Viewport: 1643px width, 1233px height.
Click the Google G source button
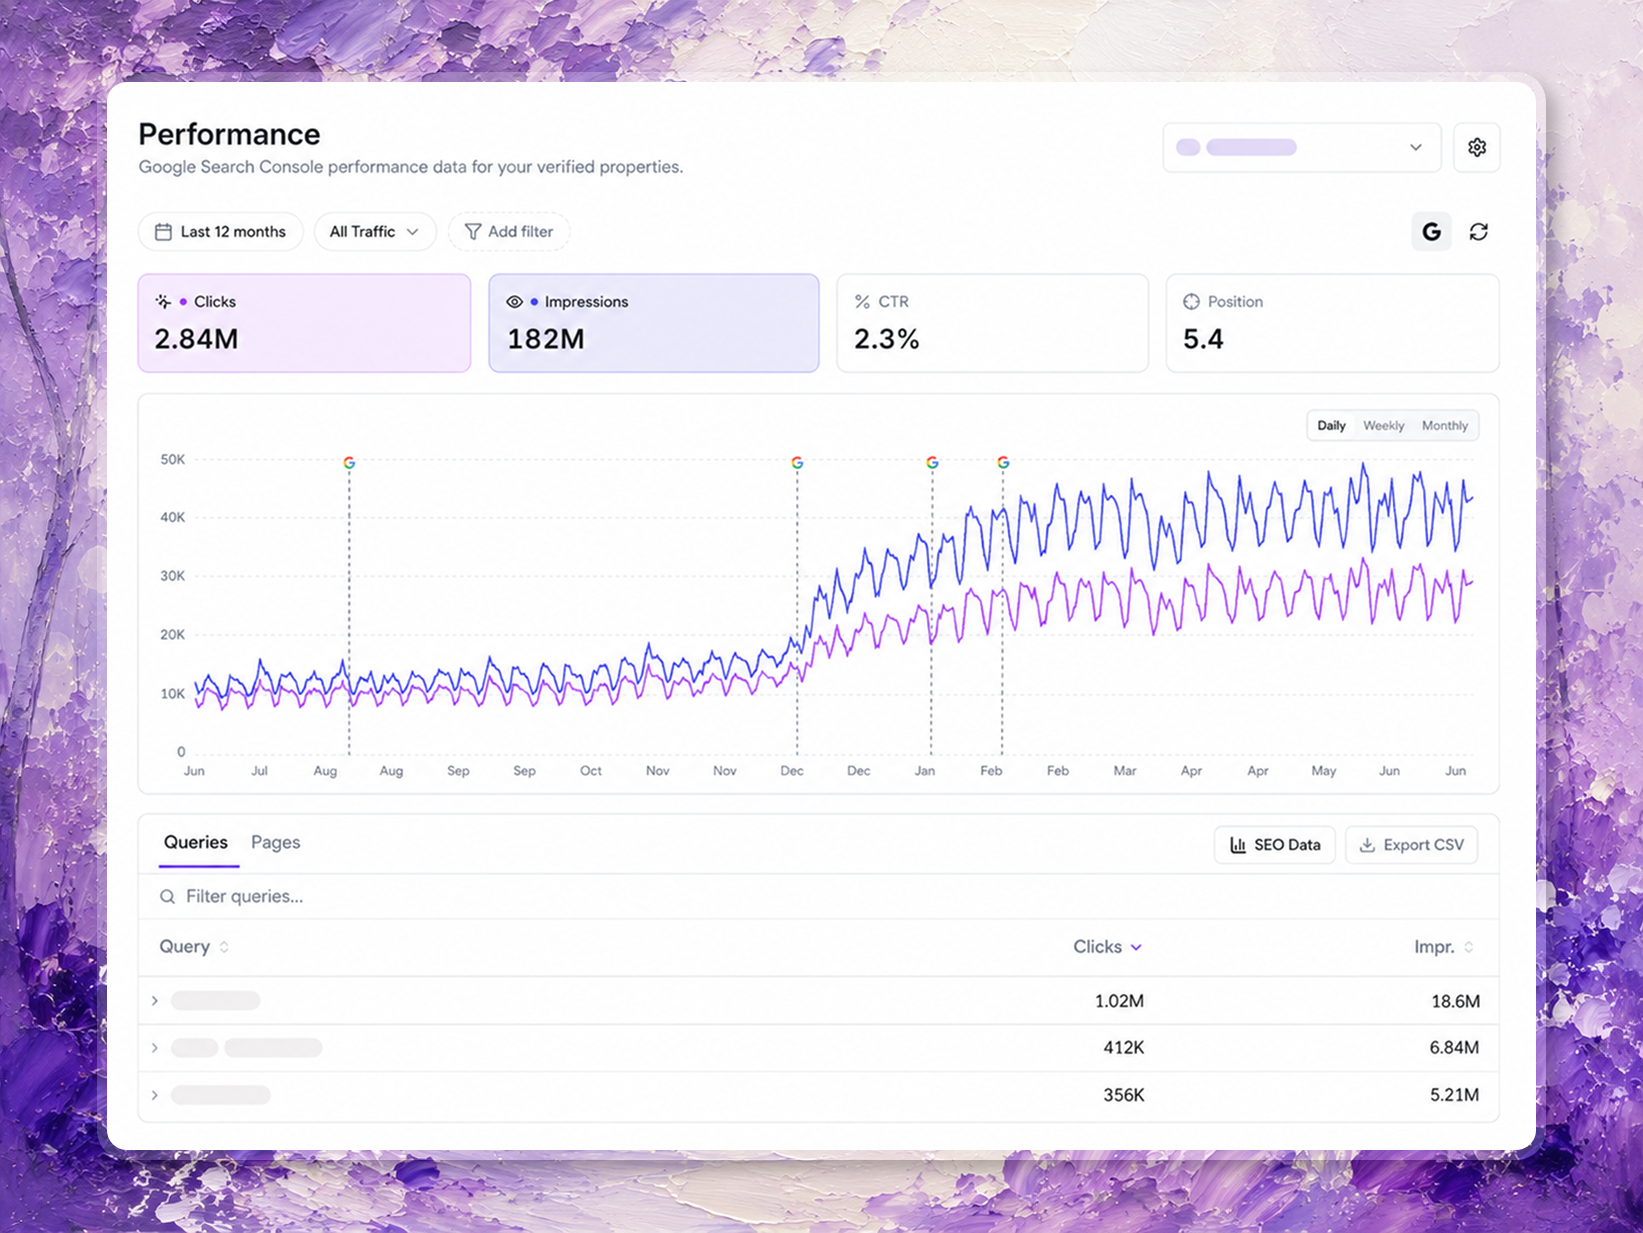coord(1431,232)
